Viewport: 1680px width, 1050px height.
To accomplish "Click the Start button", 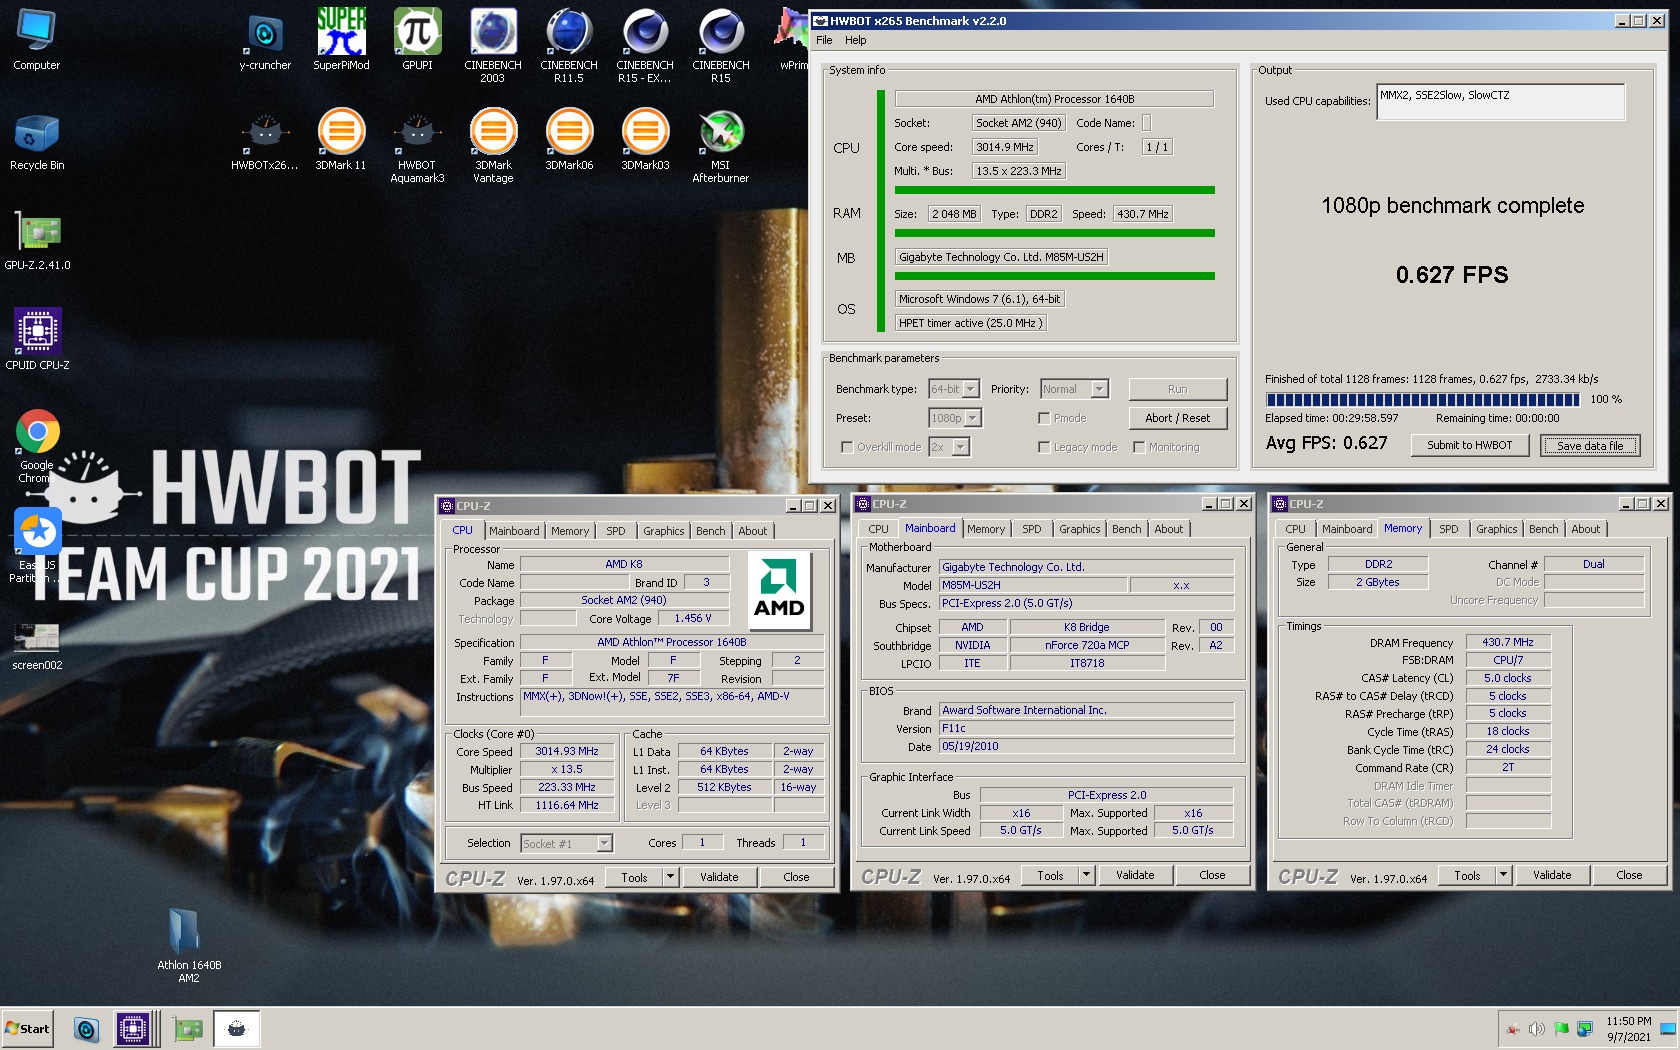I will pos(27,1029).
